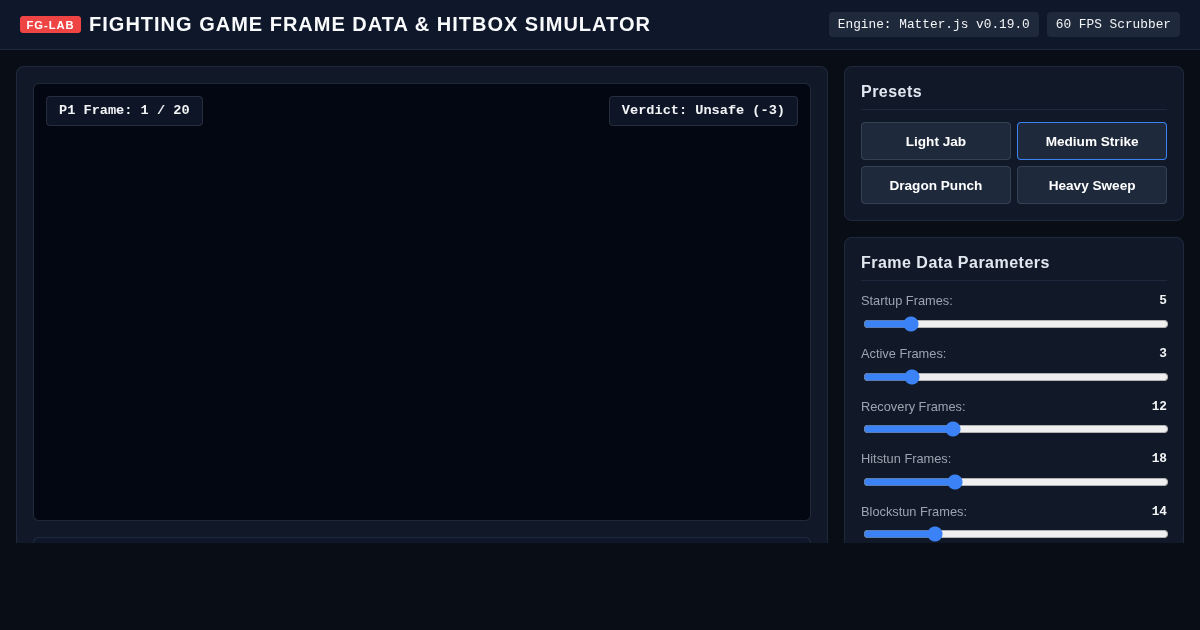
Task: Click the Engine: Matter.js v0.19.0 badge
Action: (x=933, y=24)
